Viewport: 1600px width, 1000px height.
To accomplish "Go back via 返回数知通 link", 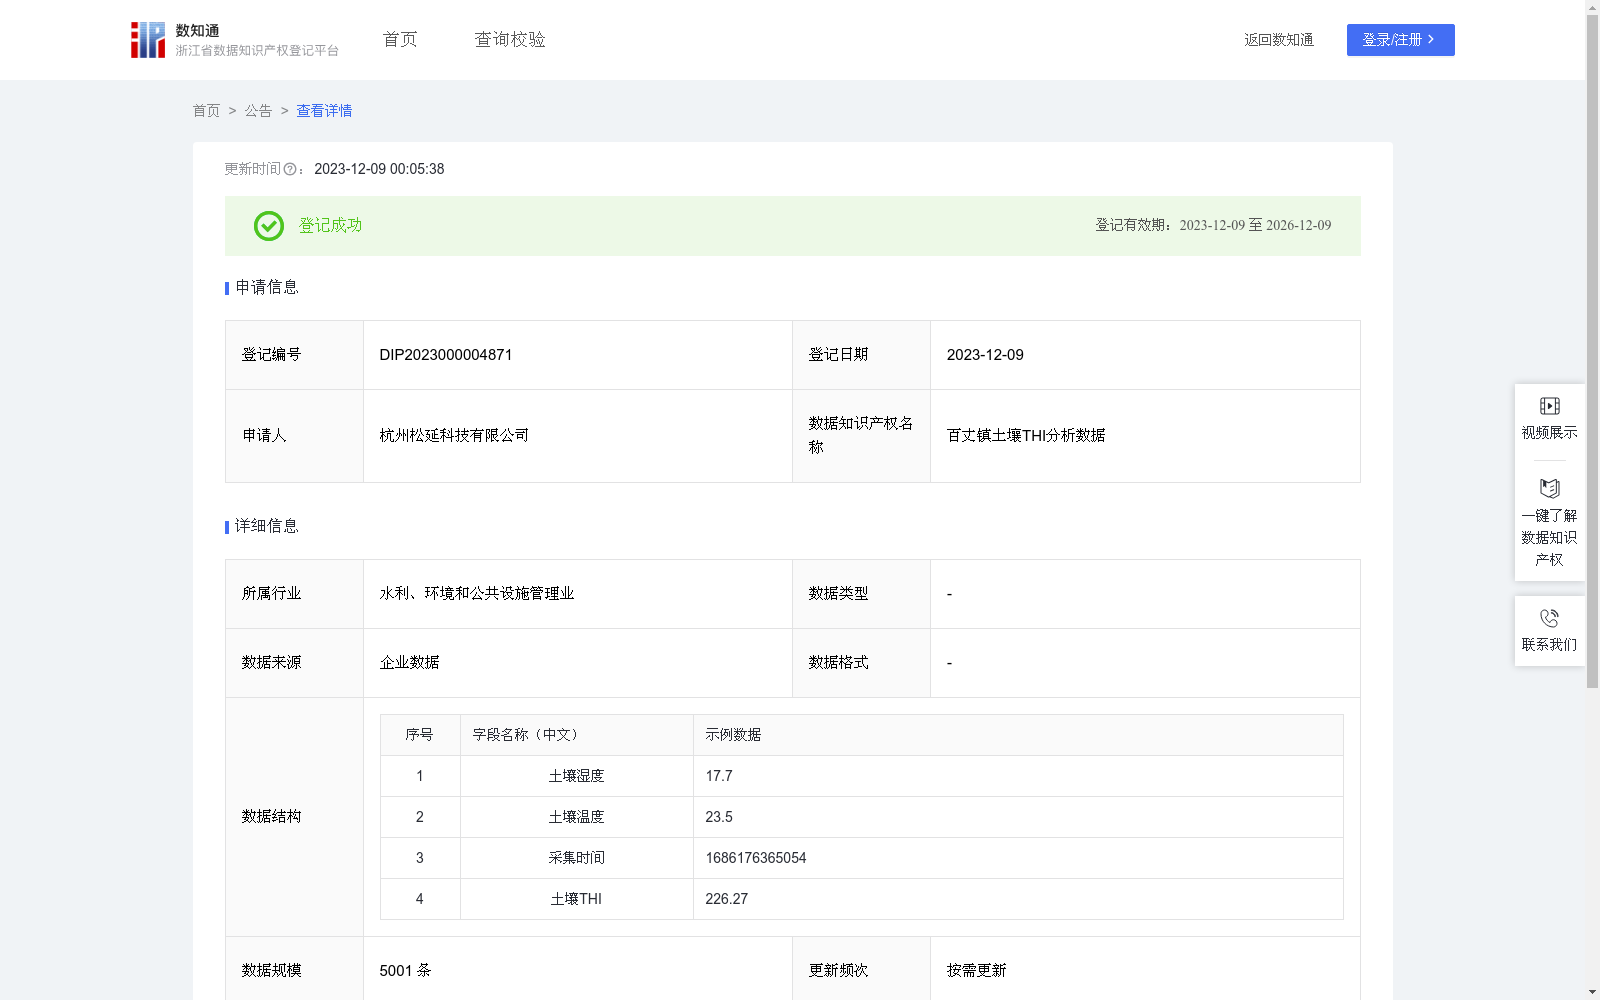I will coord(1279,40).
